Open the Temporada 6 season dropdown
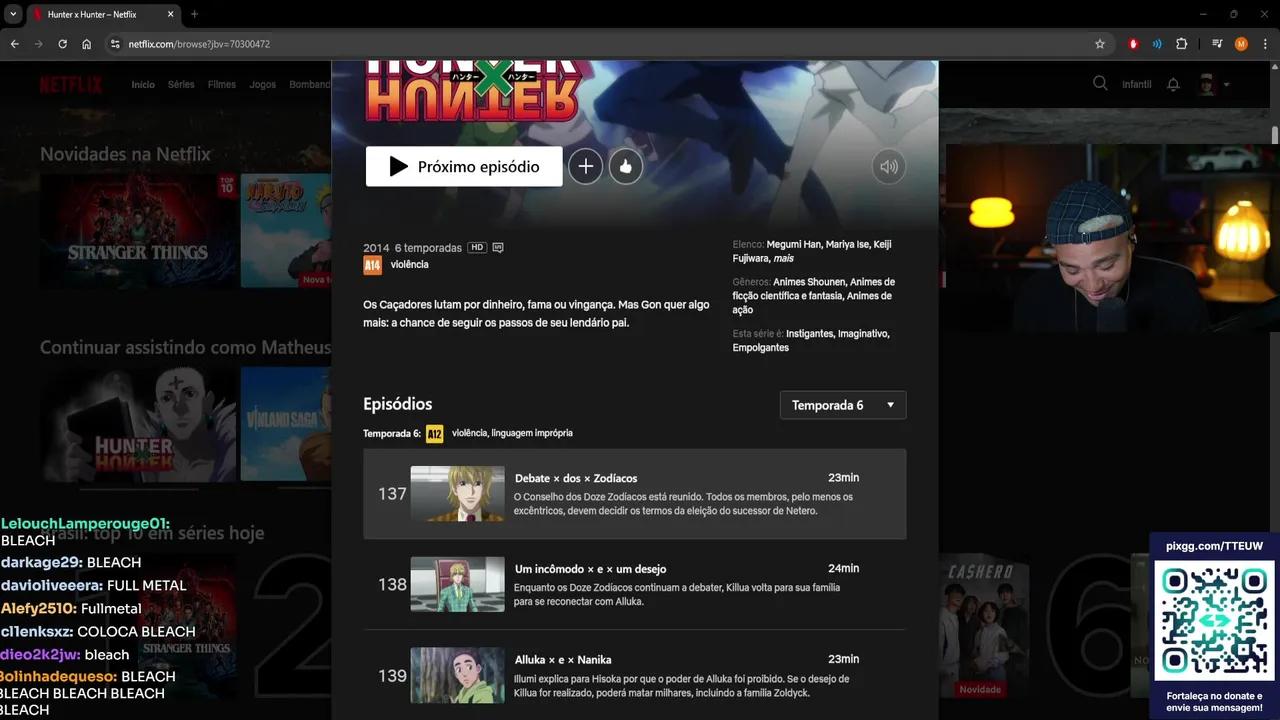This screenshot has height=720, width=1280. (843, 405)
